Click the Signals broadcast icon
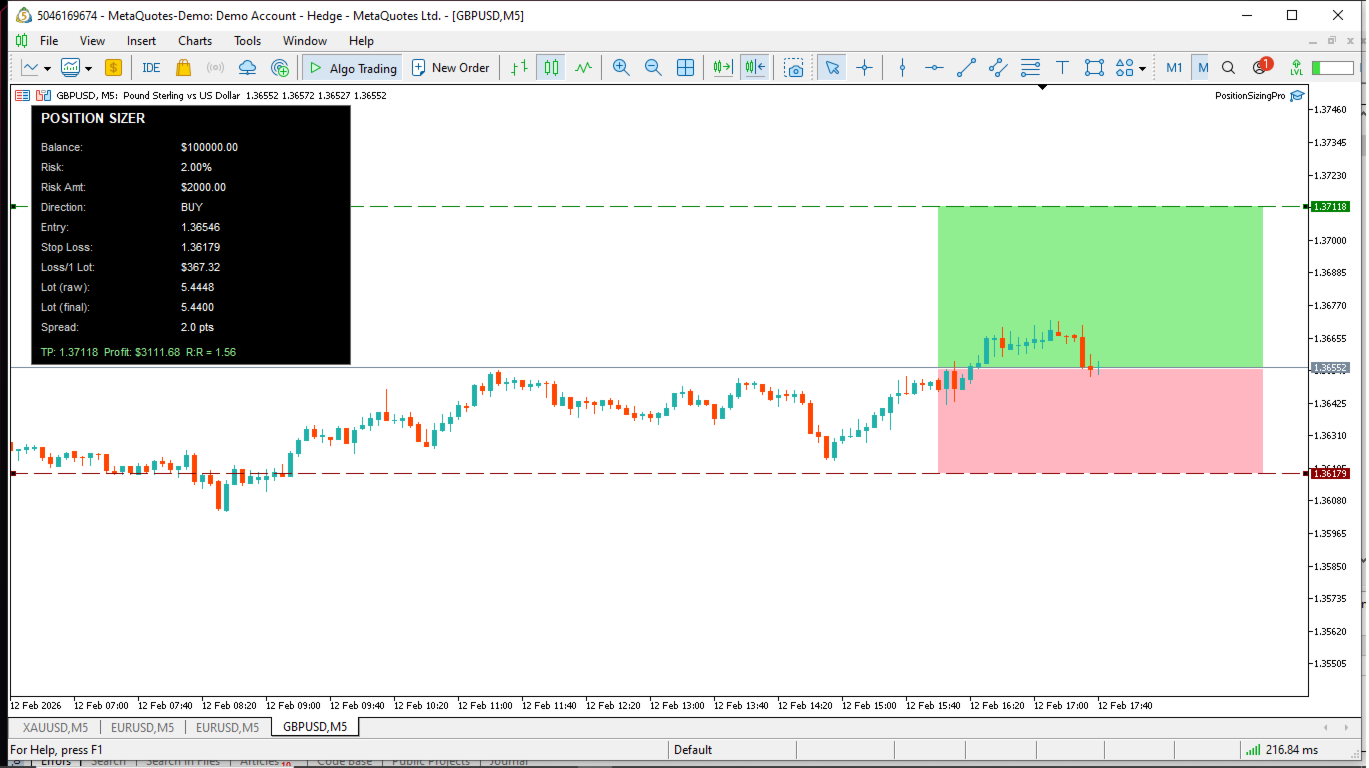This screenshot has width=1369, height=768. point(215,68)
